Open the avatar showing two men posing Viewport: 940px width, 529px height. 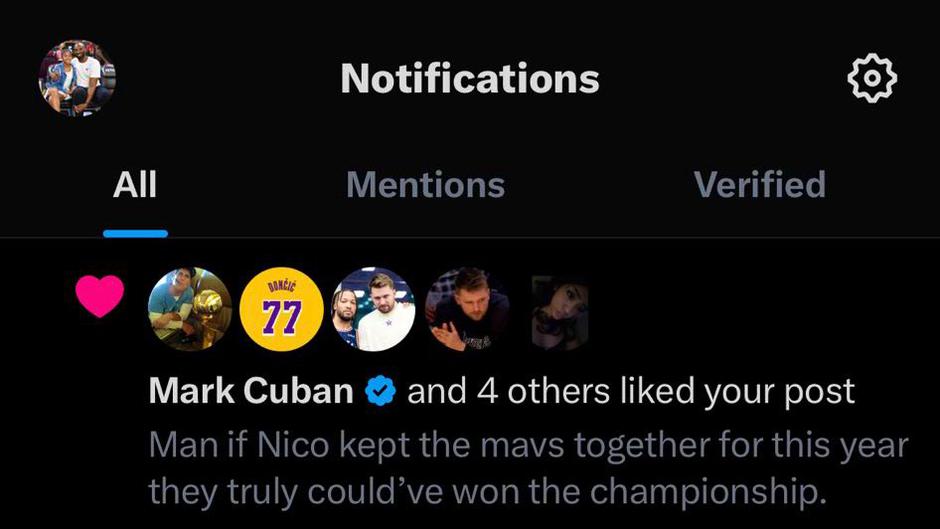point(374,309)
